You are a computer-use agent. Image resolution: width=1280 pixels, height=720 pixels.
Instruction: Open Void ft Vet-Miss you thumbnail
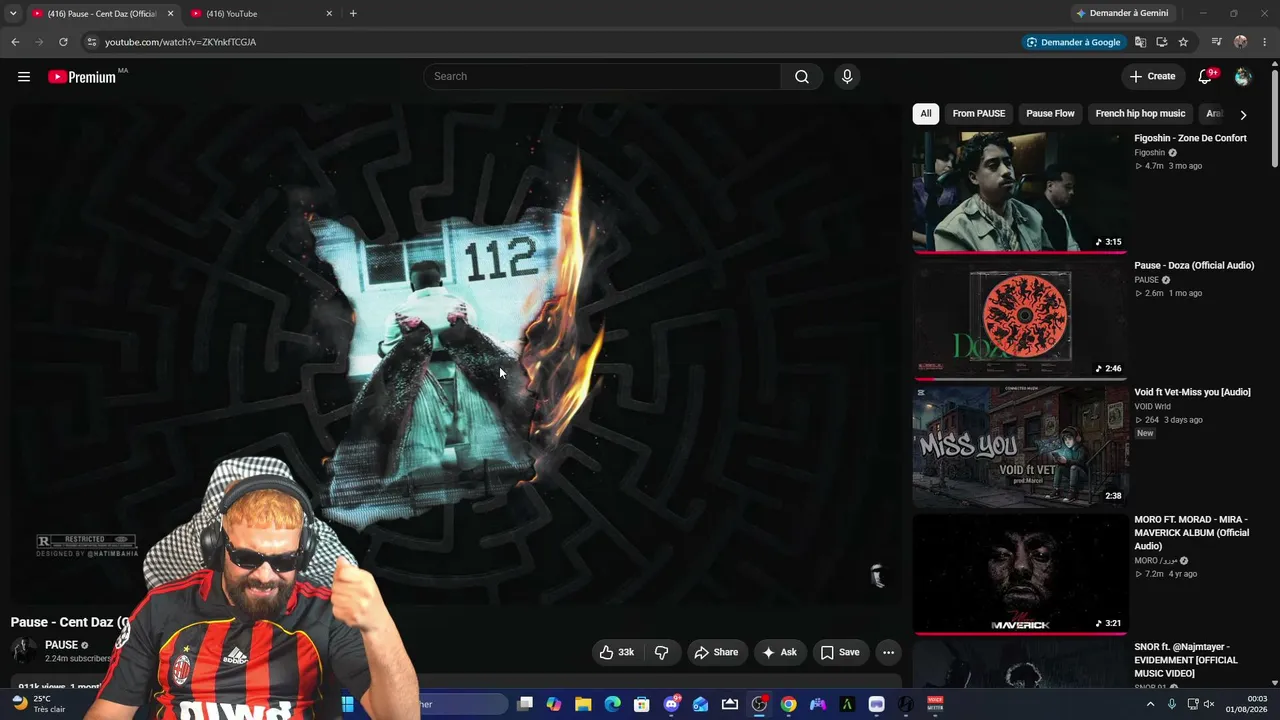[x=1020, y=446]
